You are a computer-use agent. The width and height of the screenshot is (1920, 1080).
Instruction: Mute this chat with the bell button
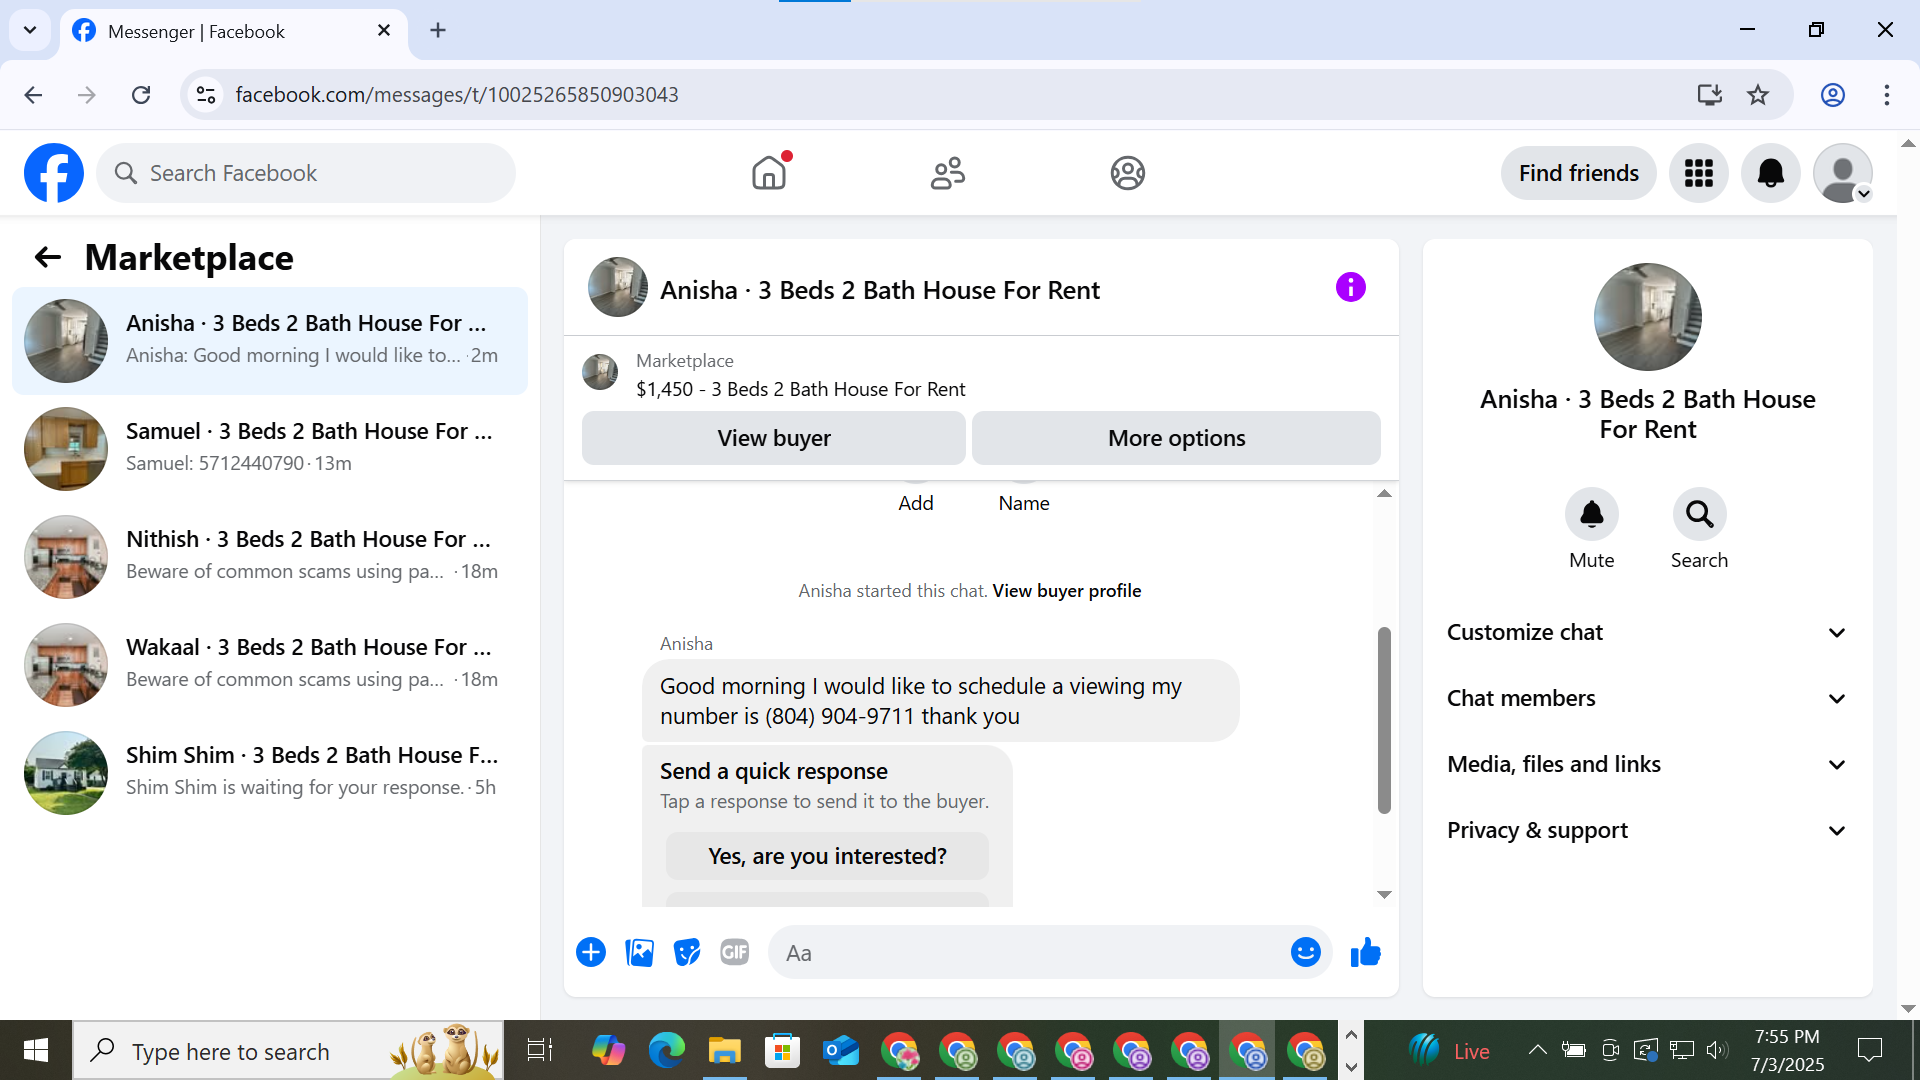(x=1591, y=515)
